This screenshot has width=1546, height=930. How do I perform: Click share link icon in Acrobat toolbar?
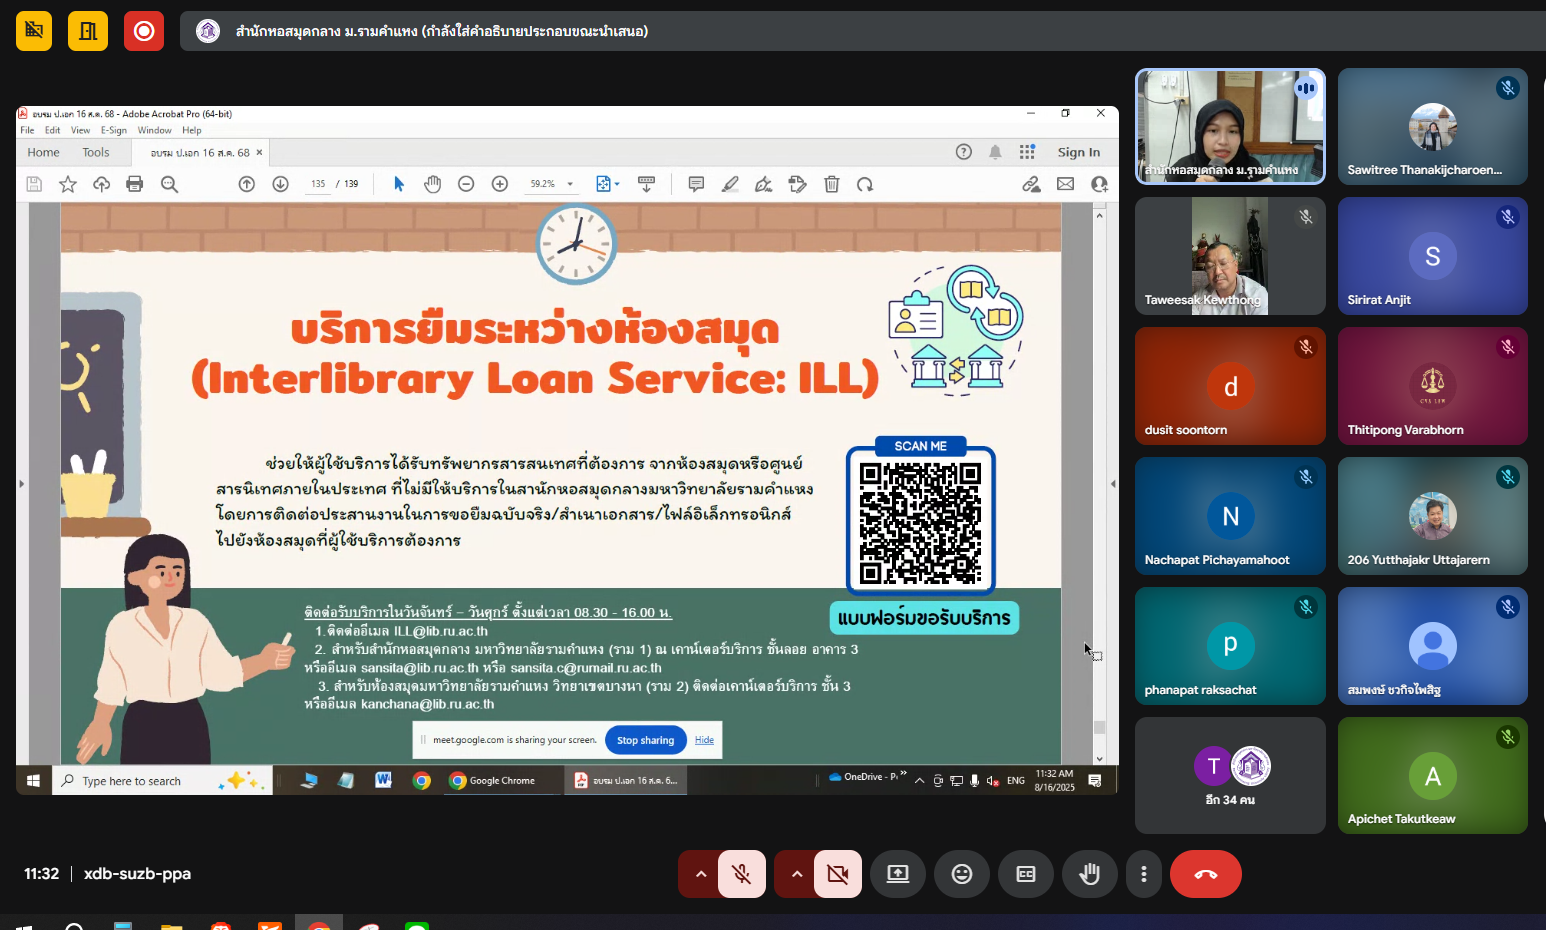1031,184
